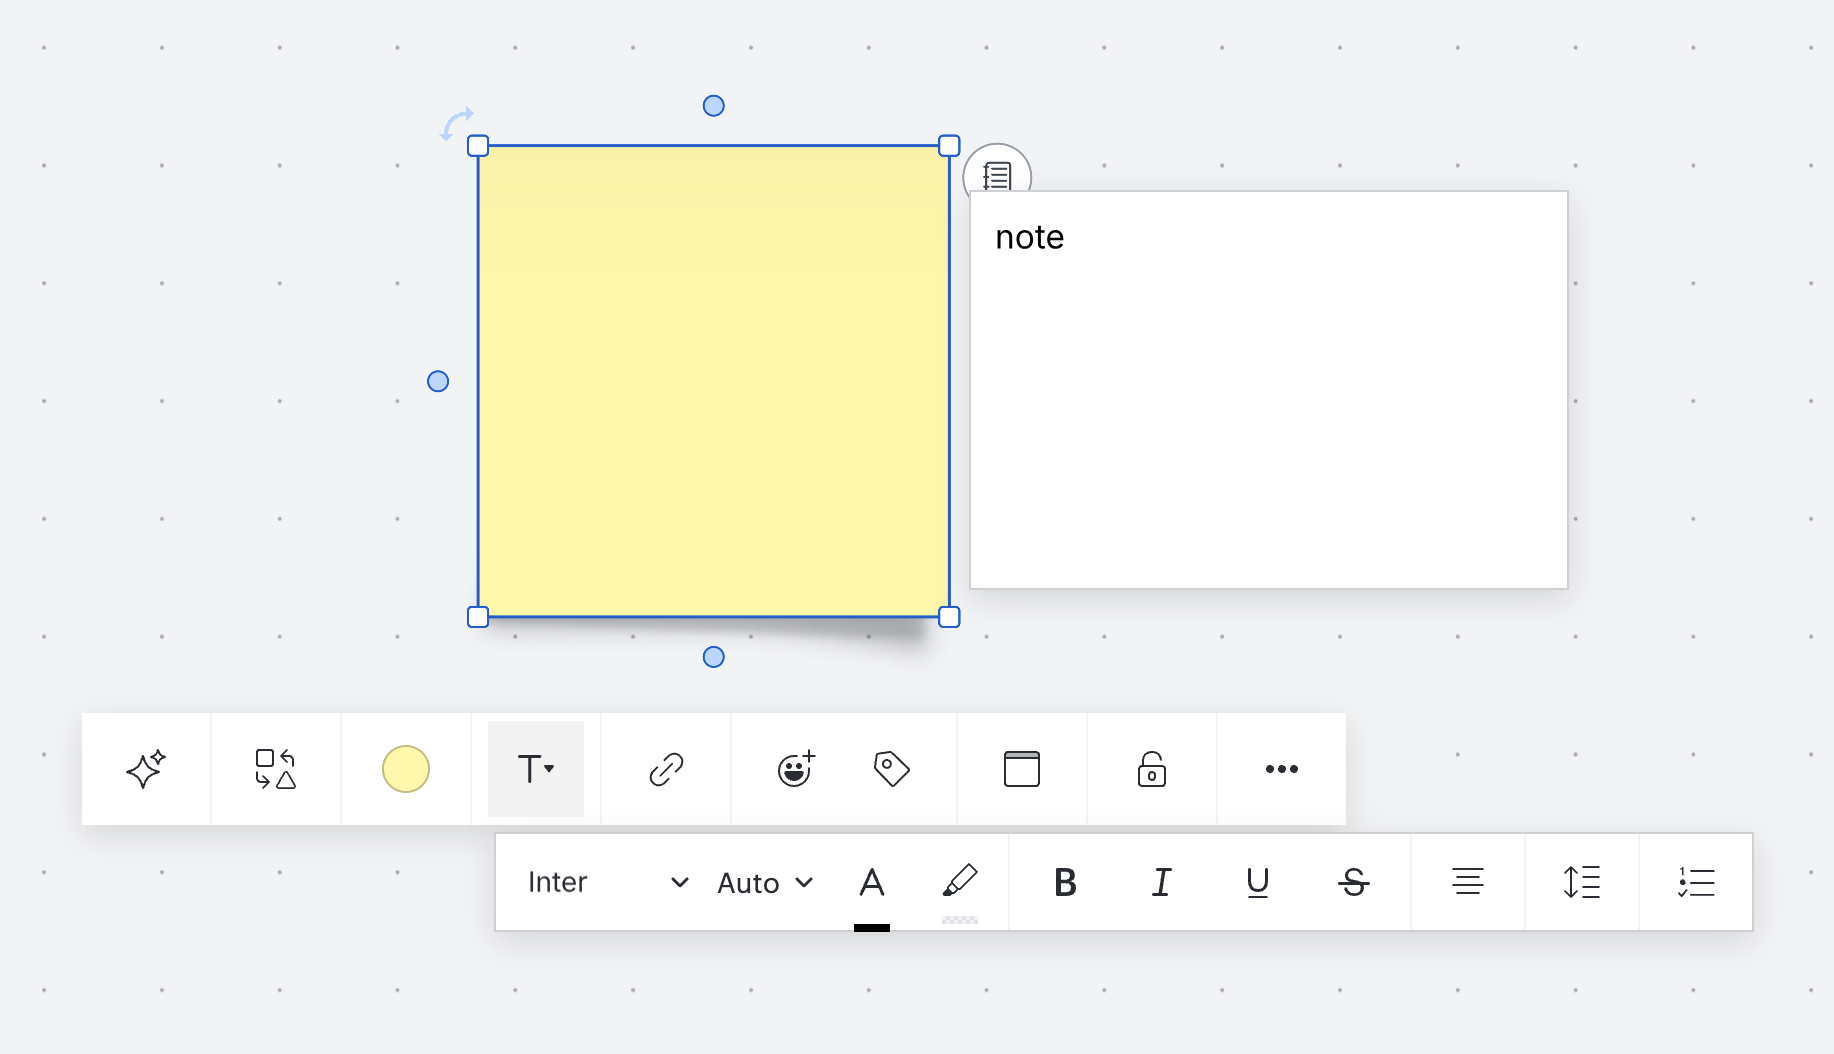This screenshot has height=1054, width=1834.
Task: Click the bottom-right resize handle
Action: (x=950, y=617)
